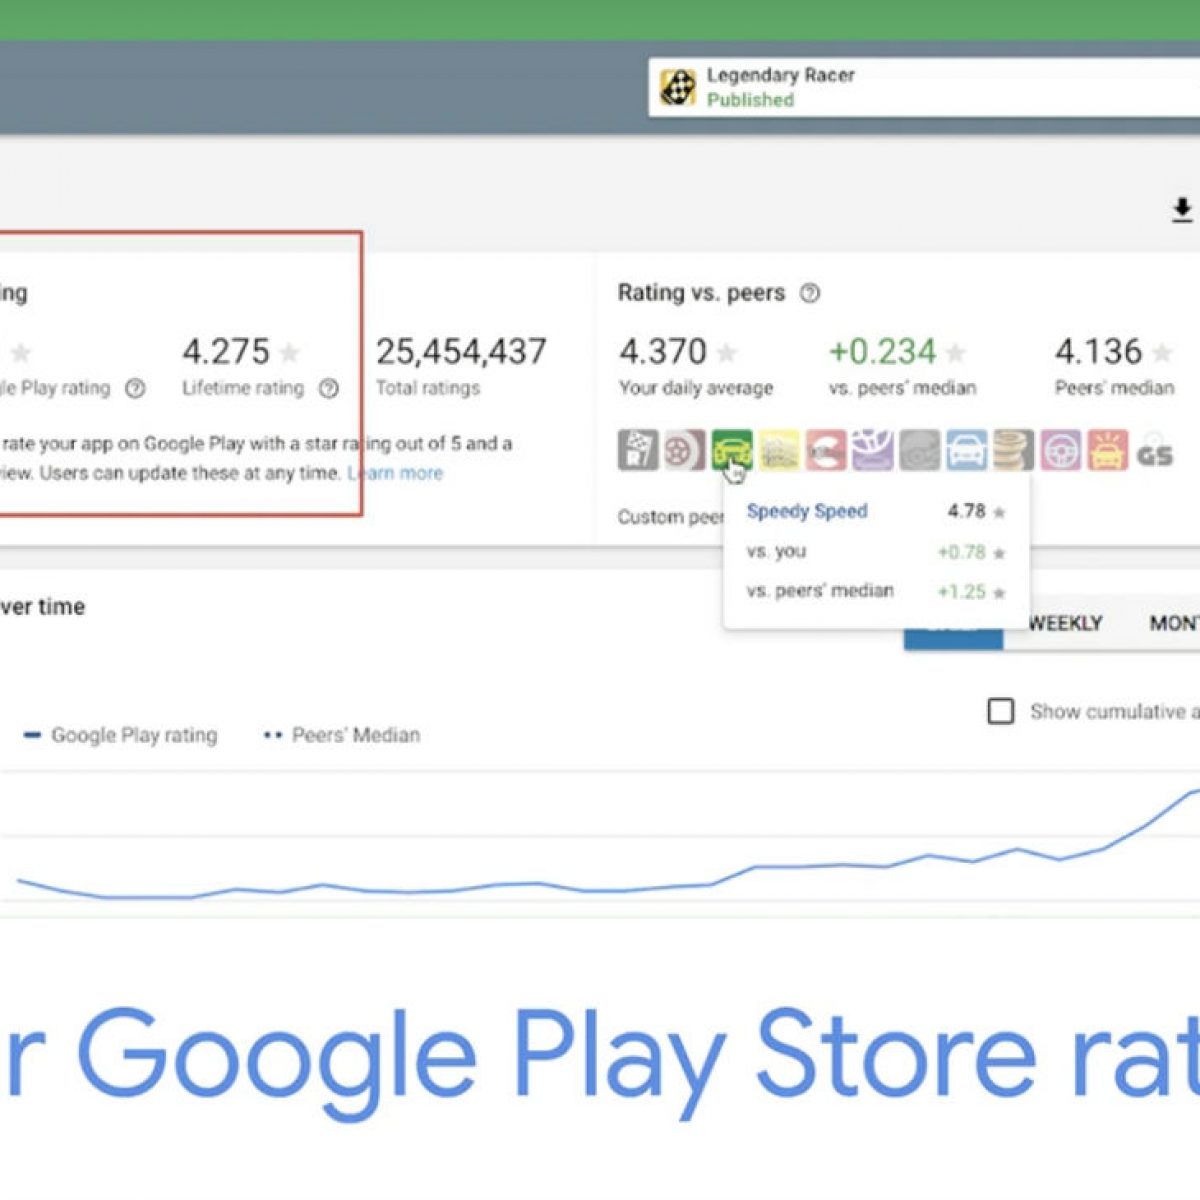This screenshot has height=1200, width=1200.
Task: Click the vs. you row label
Action: [x=776, y=552]
